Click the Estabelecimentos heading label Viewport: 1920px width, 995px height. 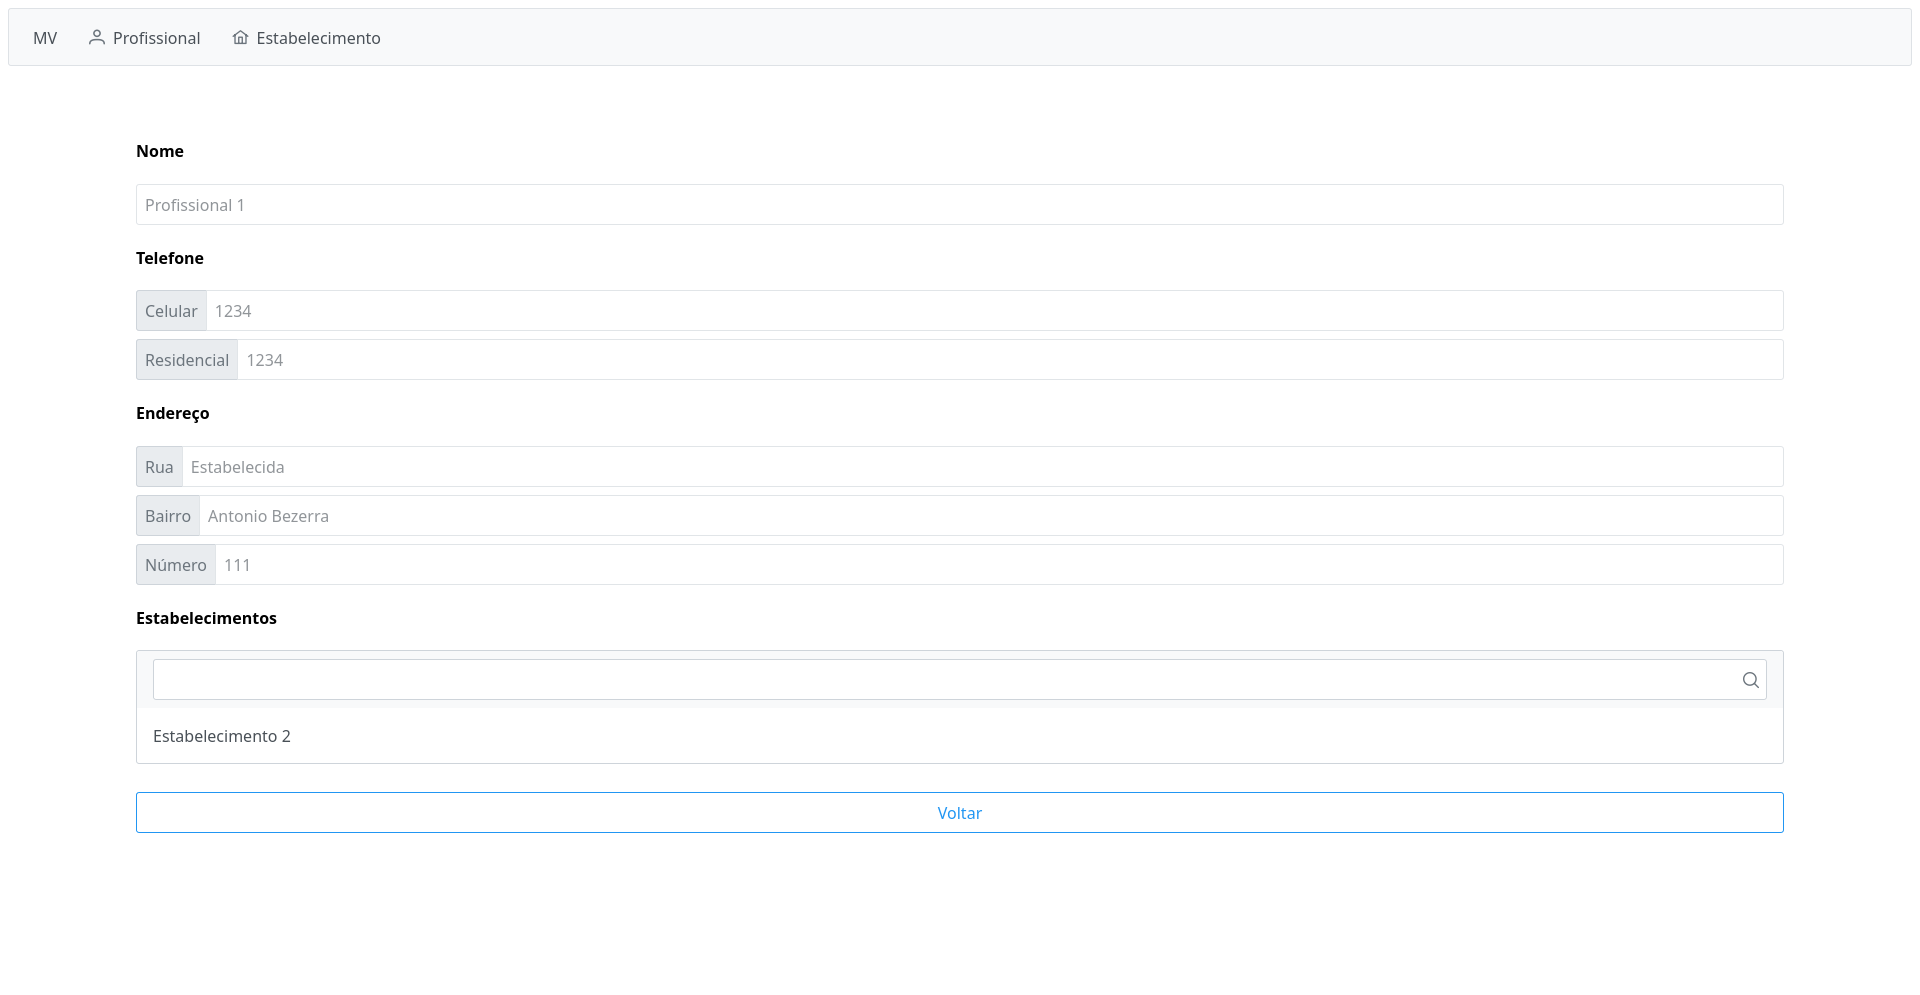coord(206,618)
